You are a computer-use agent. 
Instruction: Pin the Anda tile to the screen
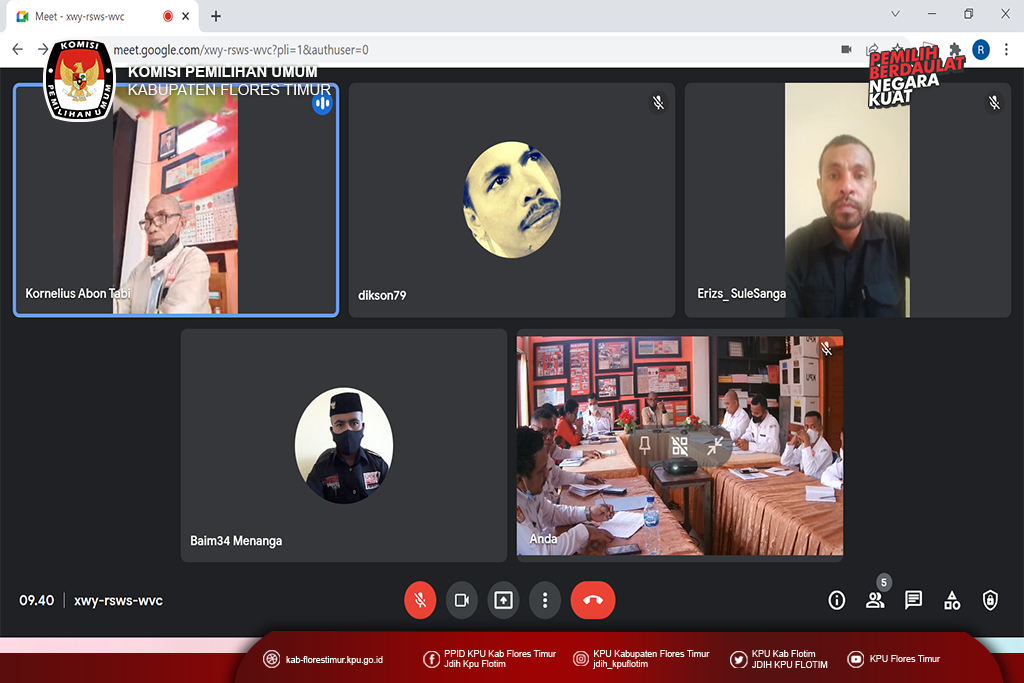tap(645, 446)
